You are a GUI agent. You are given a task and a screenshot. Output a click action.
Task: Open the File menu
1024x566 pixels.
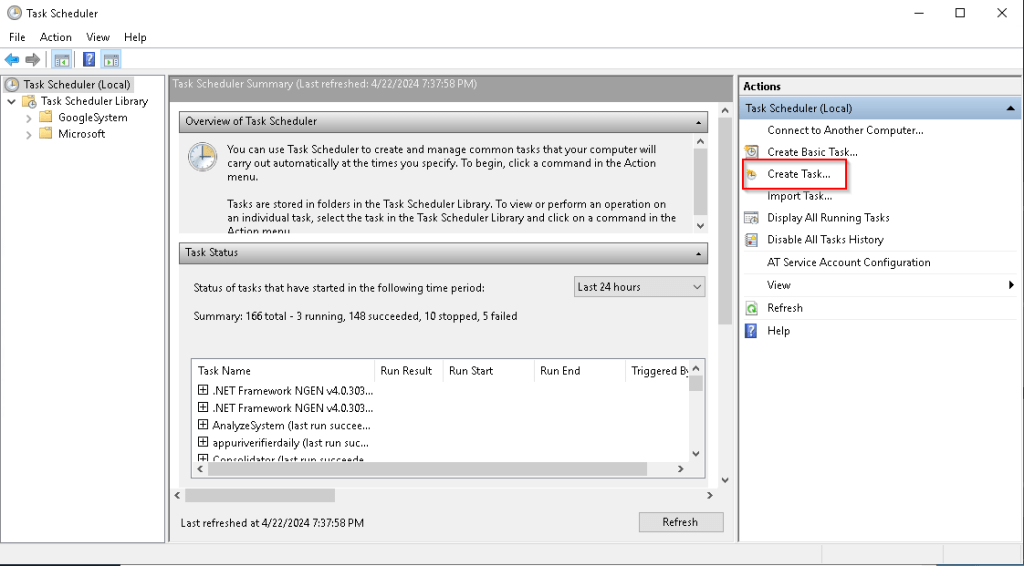coord(17,37)
